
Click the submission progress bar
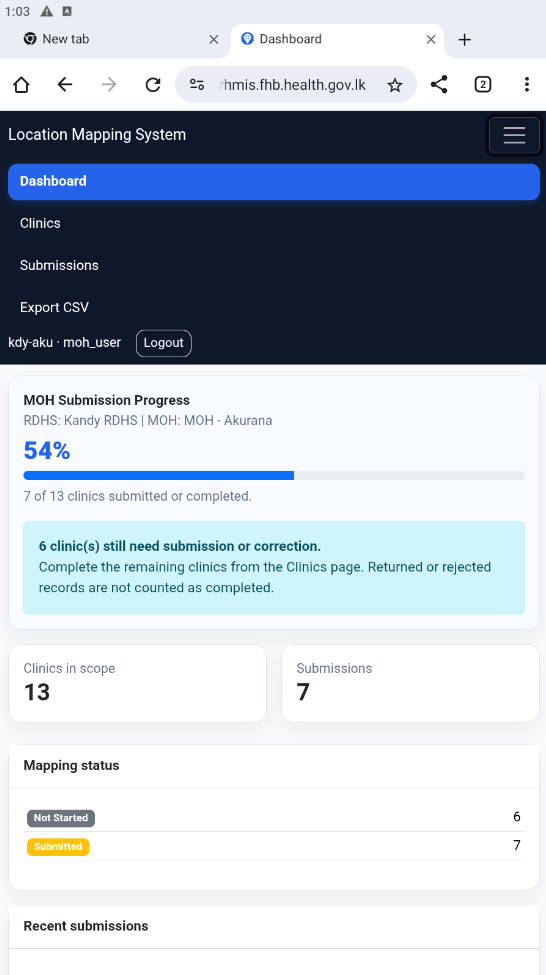pyautogui.click(x=274, y=476)
